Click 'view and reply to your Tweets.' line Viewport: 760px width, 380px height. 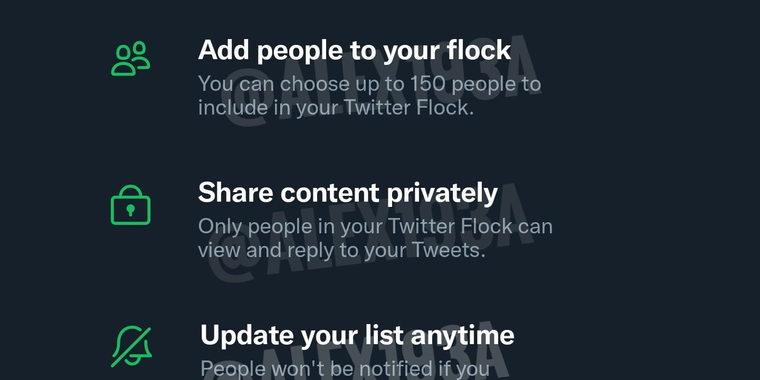click(341, 250)
